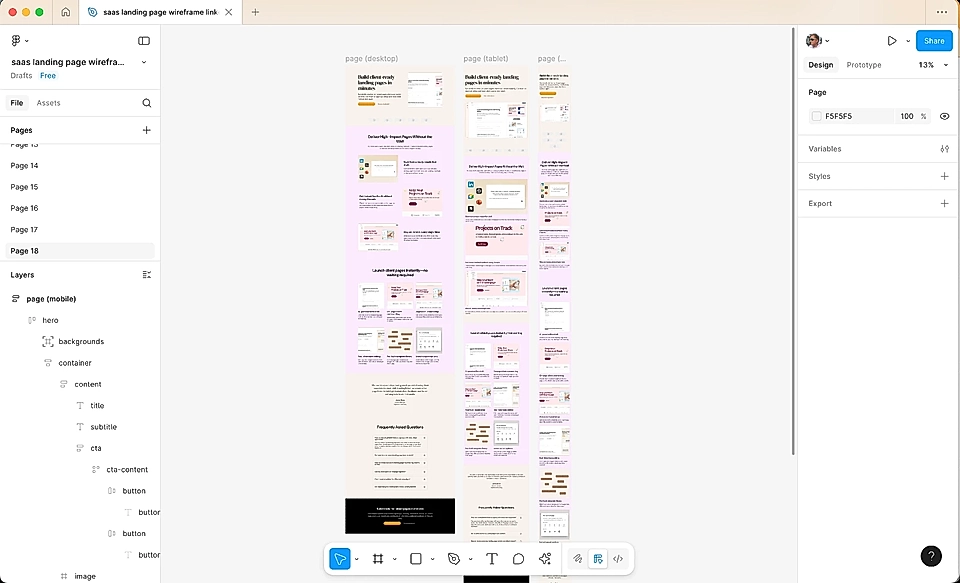The image size is (960, 583).
Task: Switch to Dev Mode toggle
Action: coord(618,559)
